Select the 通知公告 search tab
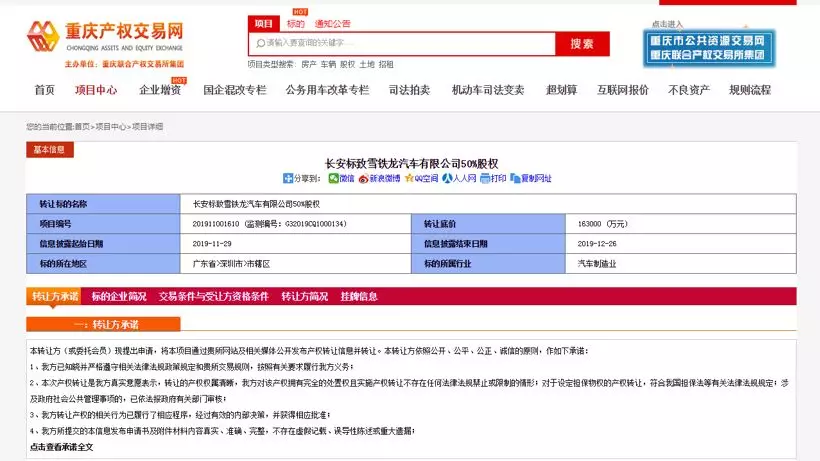 [333, 24]
